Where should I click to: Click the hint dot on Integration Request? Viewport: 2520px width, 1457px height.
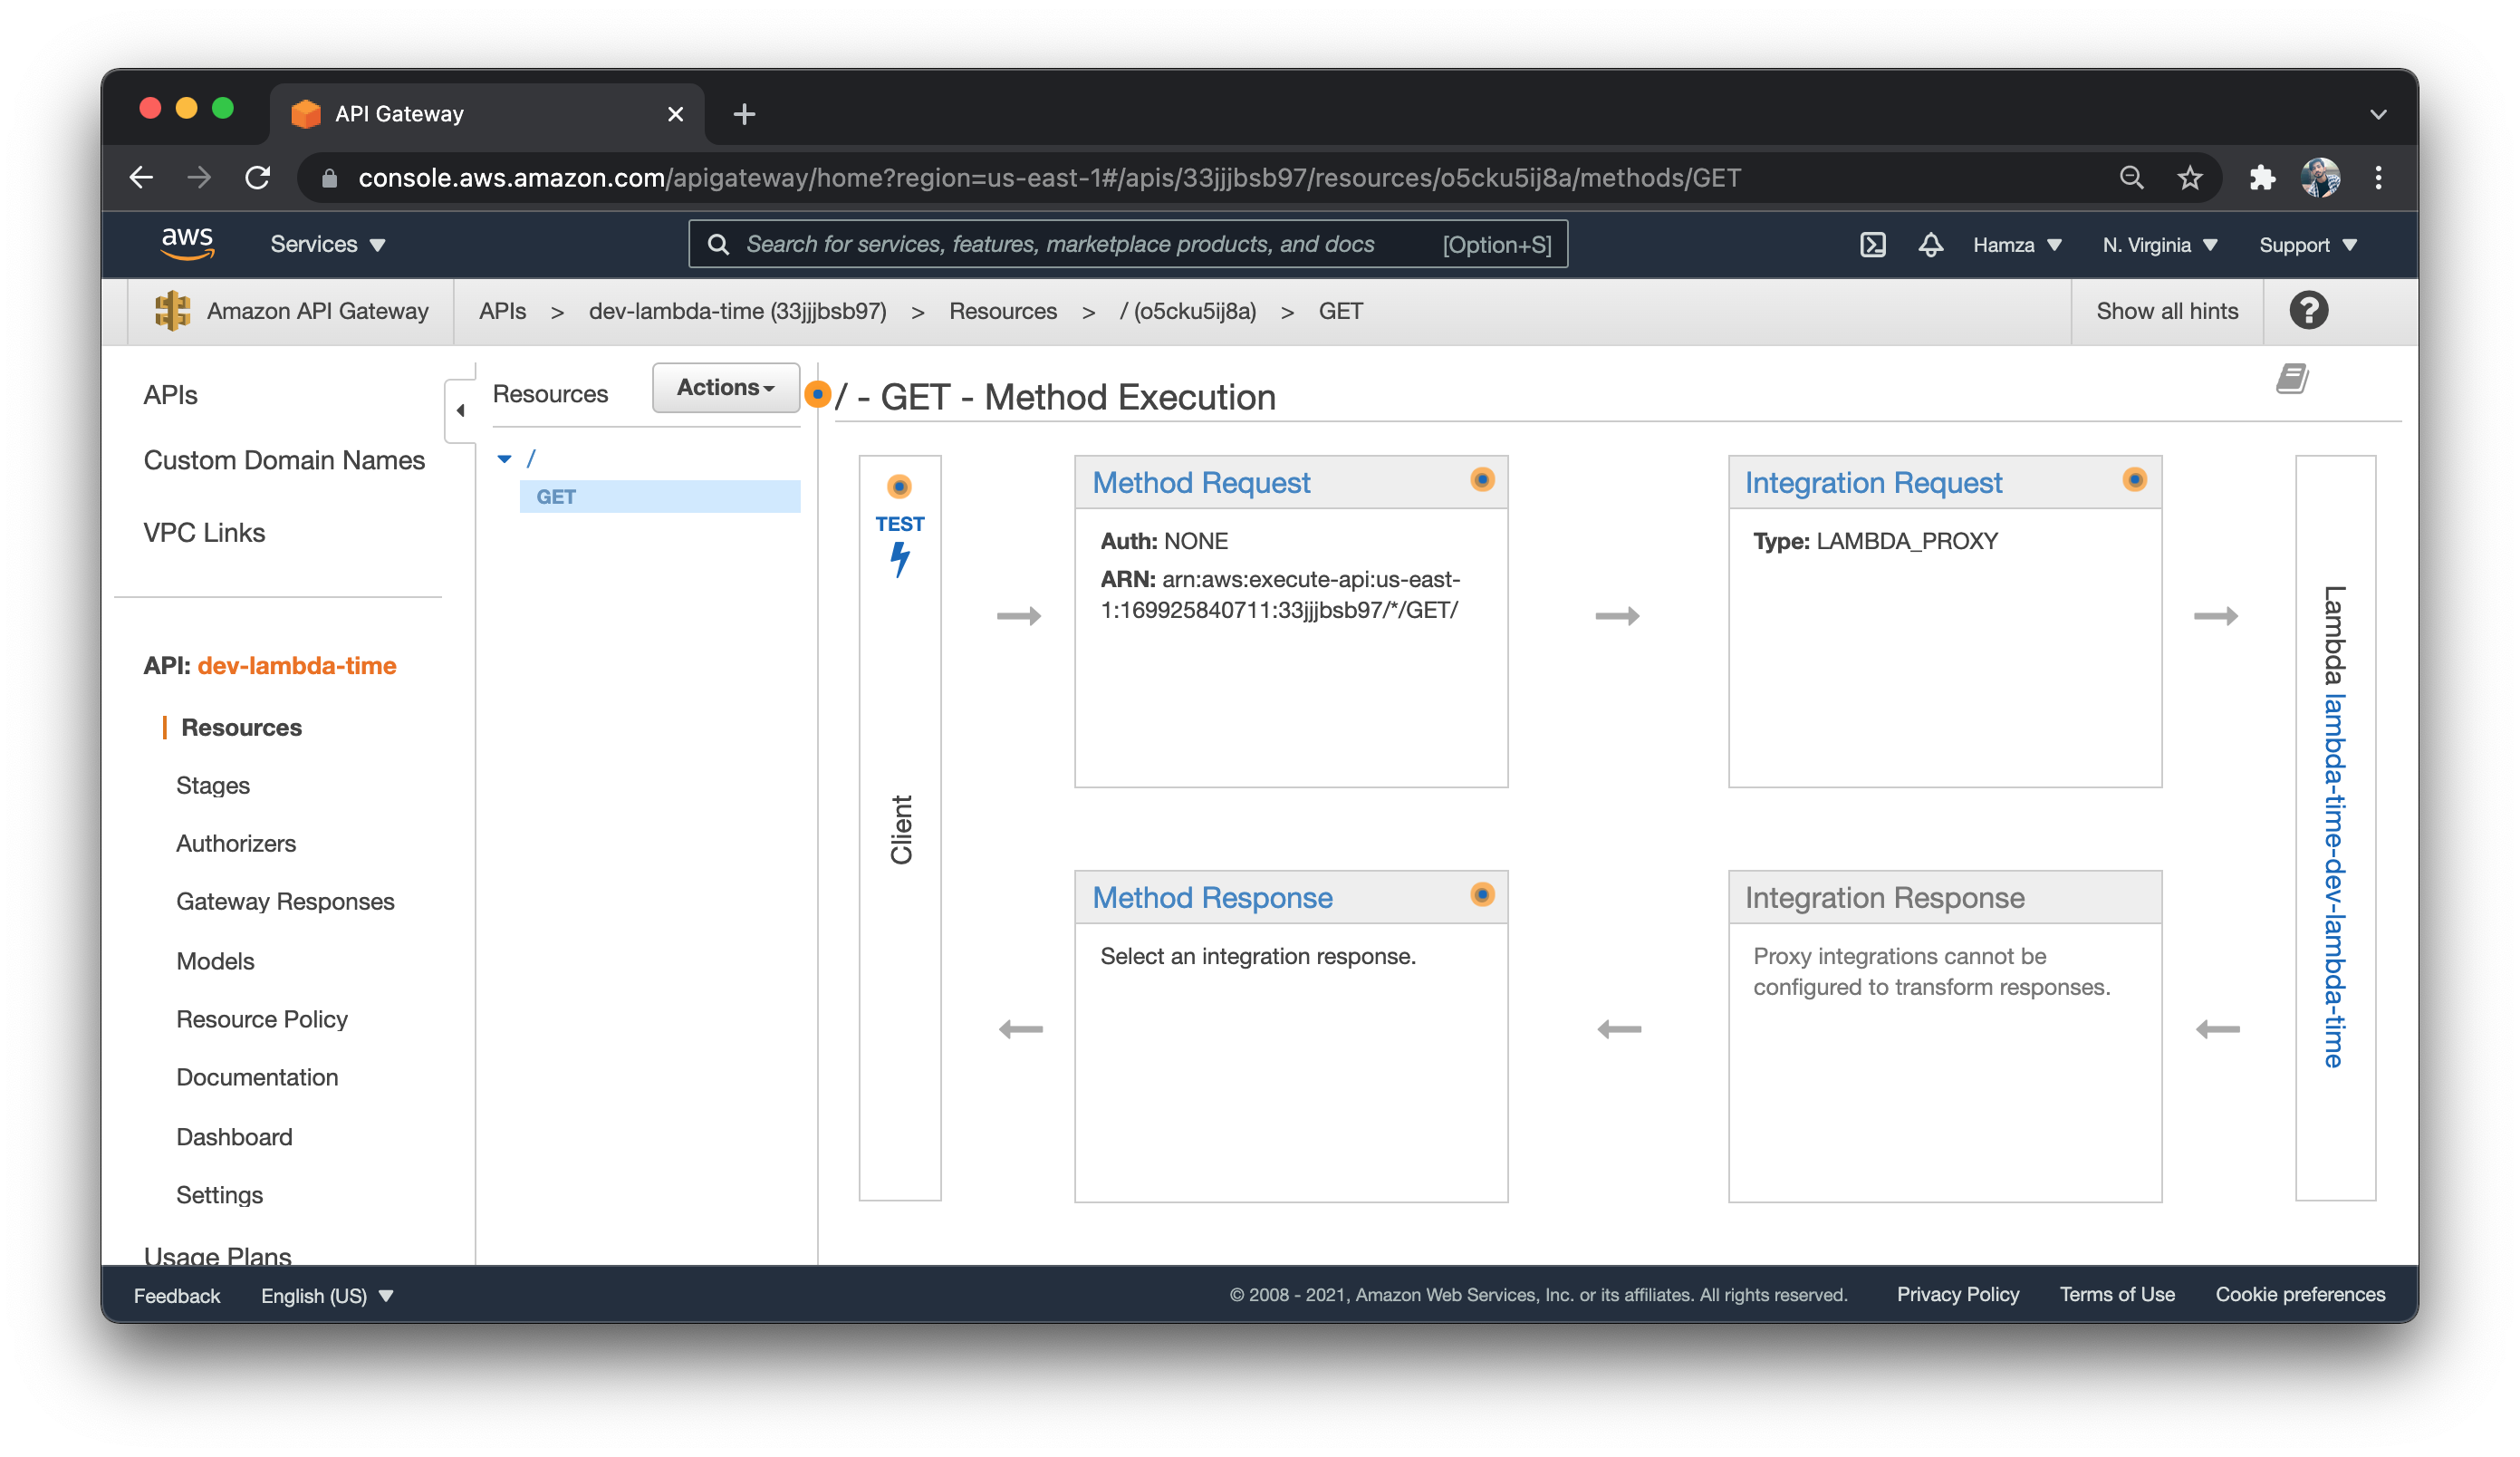(x=2134, y=480)
